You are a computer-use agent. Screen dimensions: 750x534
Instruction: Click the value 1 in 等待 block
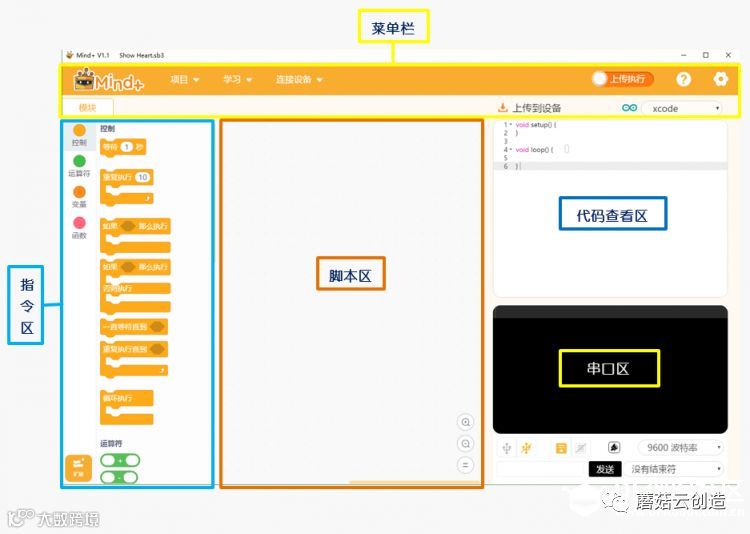(x=126, y=147)
